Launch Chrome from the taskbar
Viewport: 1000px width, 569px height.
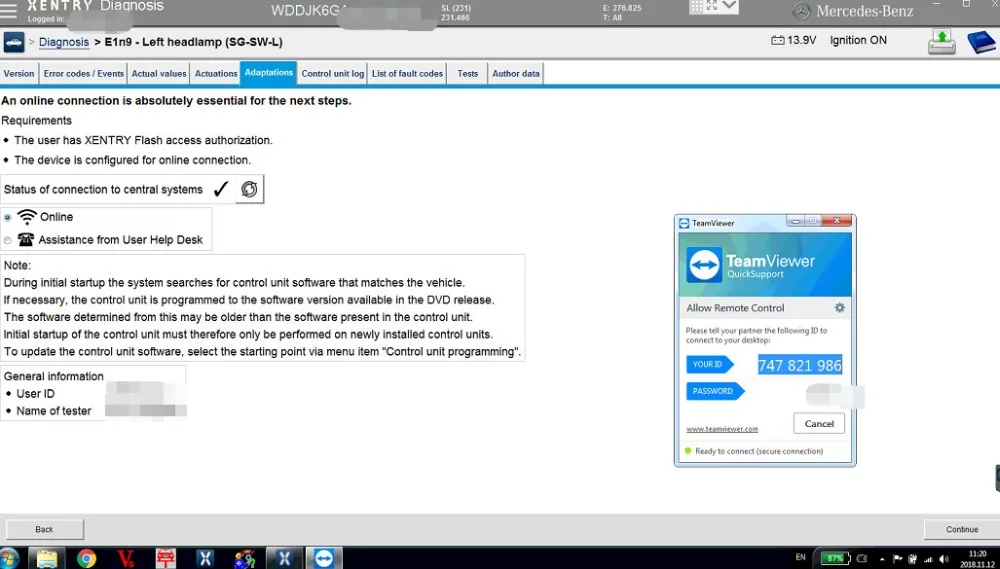pos(86,559)
